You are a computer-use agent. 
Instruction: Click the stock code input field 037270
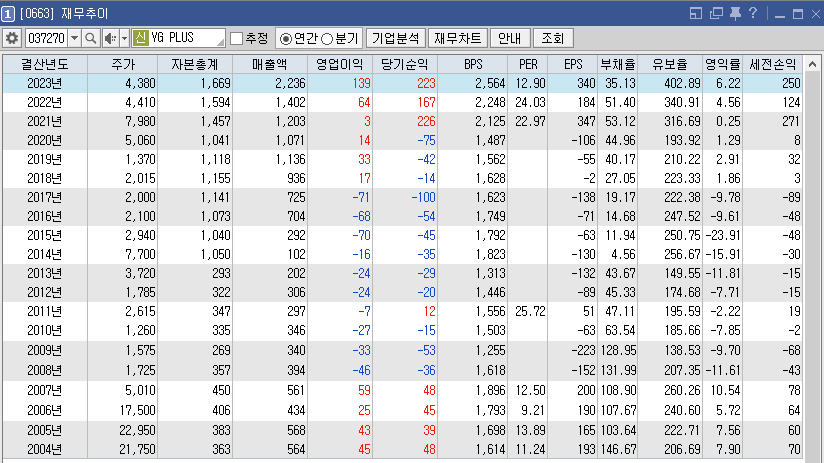46,38
